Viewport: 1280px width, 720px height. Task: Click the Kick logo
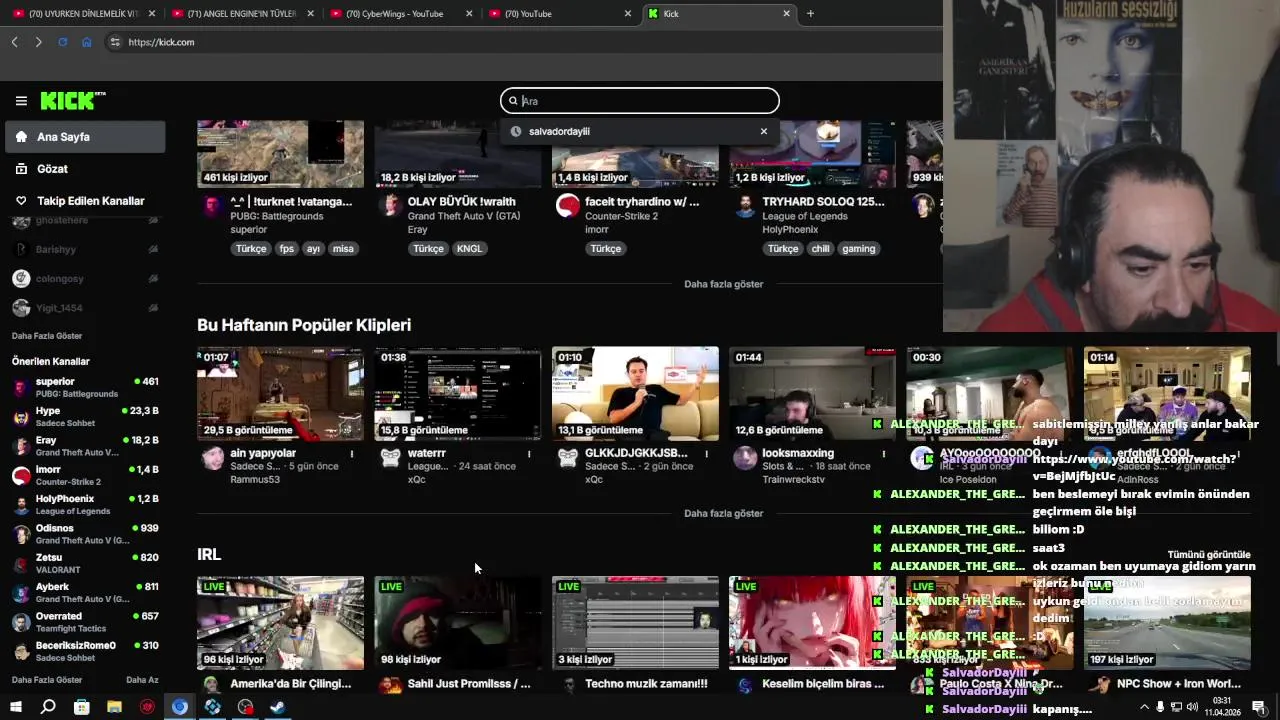click(x=72, y=101)
